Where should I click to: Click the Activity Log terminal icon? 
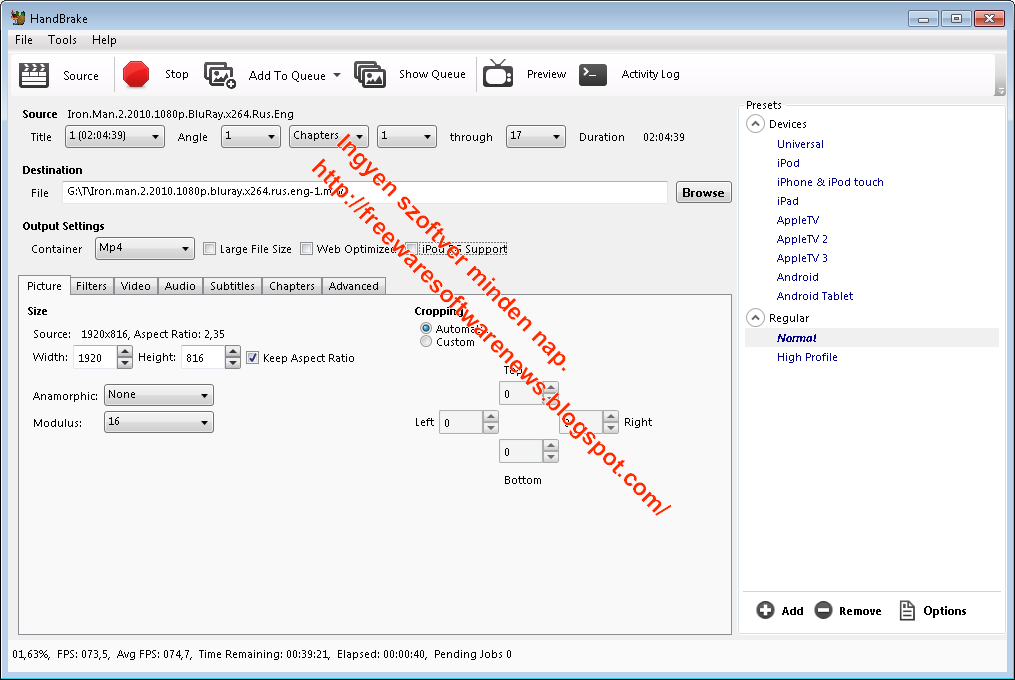click(x=593, y=74)
